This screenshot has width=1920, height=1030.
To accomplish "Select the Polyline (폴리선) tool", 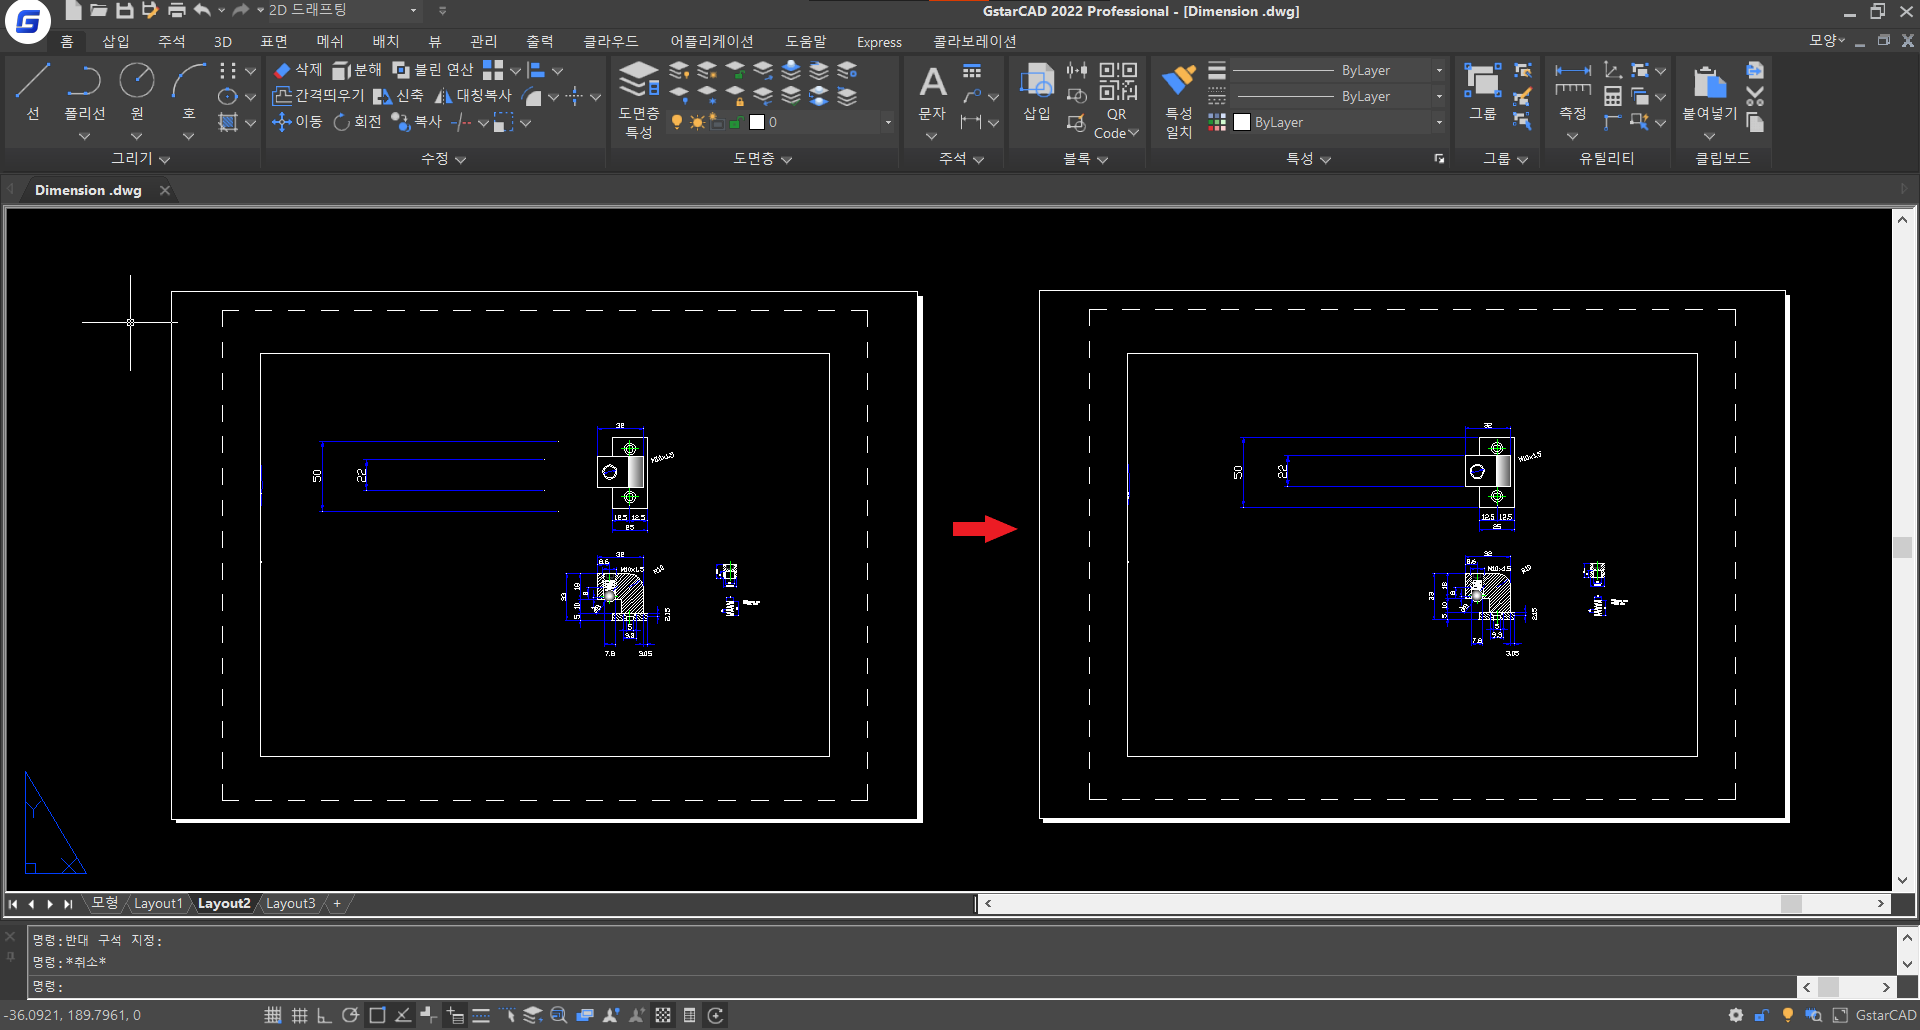I will pos(85,91).
